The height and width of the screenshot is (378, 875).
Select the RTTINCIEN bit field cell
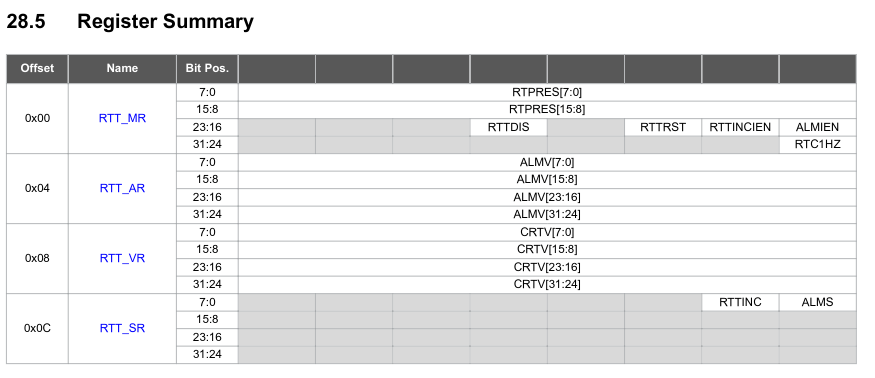point(740,127)
